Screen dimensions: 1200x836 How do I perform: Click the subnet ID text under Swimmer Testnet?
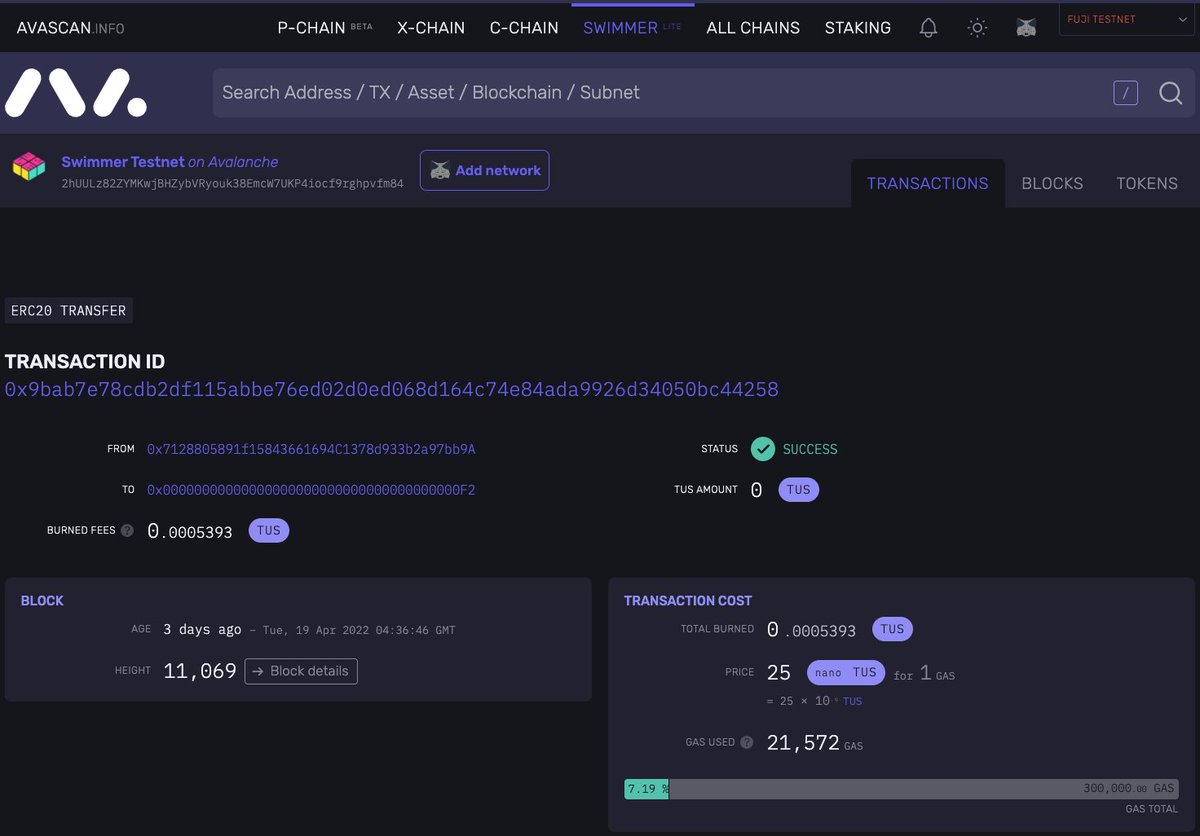click(x=233, y=184)
